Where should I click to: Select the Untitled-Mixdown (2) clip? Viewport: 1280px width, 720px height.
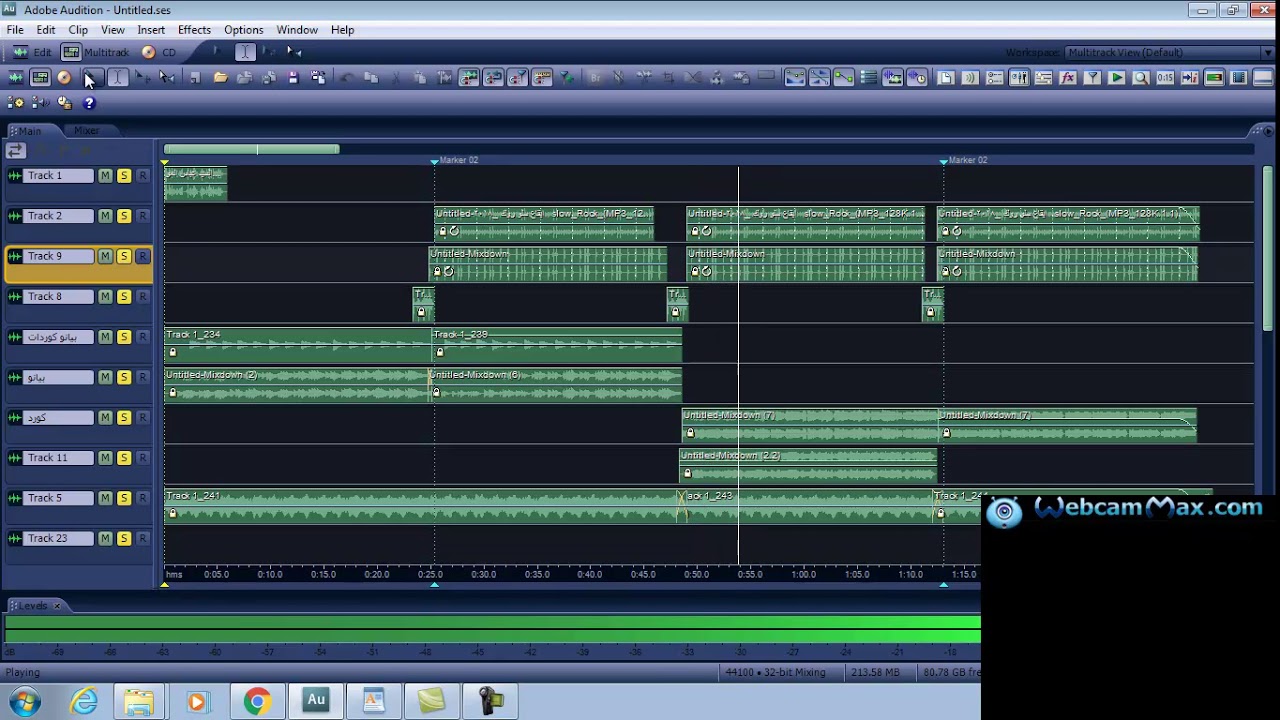coord(297,385)
